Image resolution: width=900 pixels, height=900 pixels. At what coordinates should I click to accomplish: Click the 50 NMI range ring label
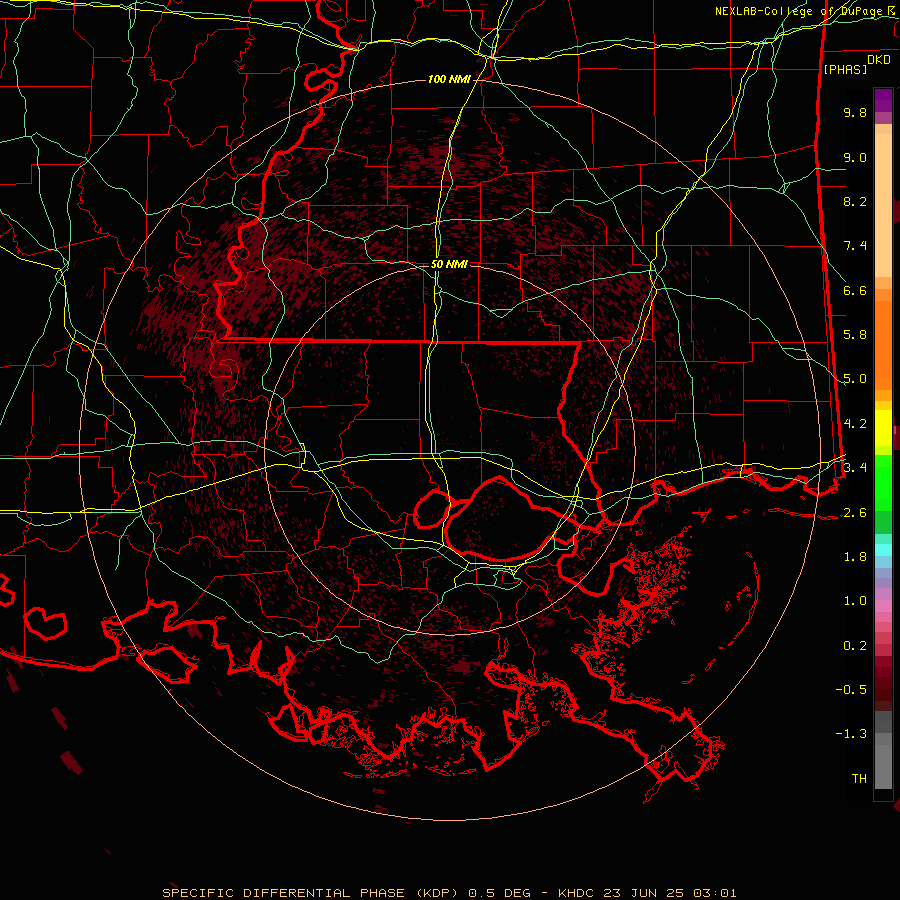coord(449,264)
